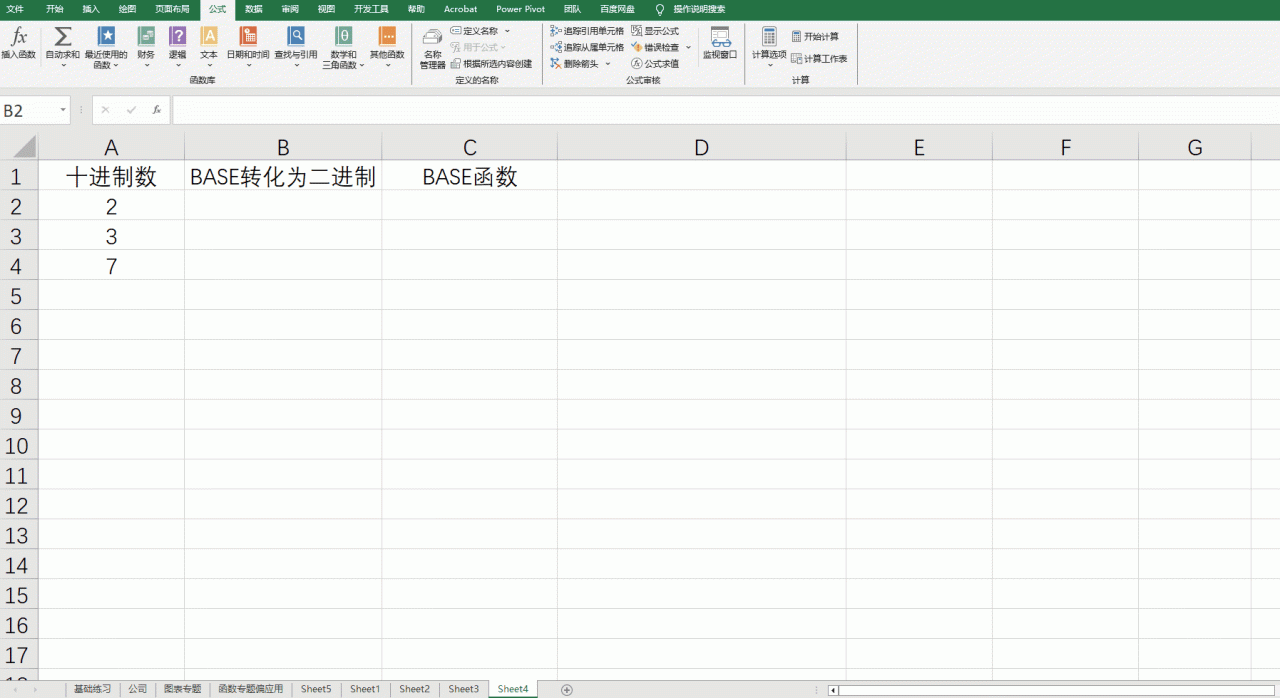Open the Text (文本) functions list
The width and height of the screenshot is (1280, 698).
pos(209,46)
